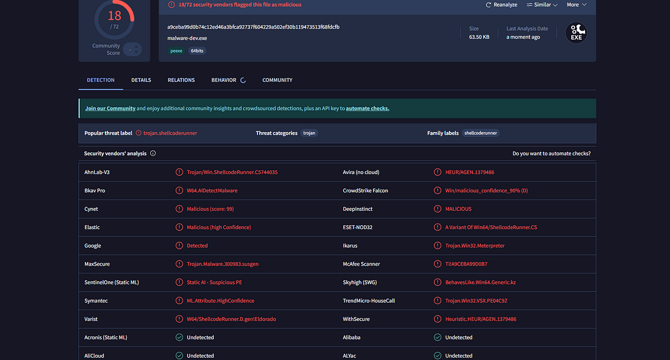
Task: Click the community score vote control
Action: (x=132, y=50)
